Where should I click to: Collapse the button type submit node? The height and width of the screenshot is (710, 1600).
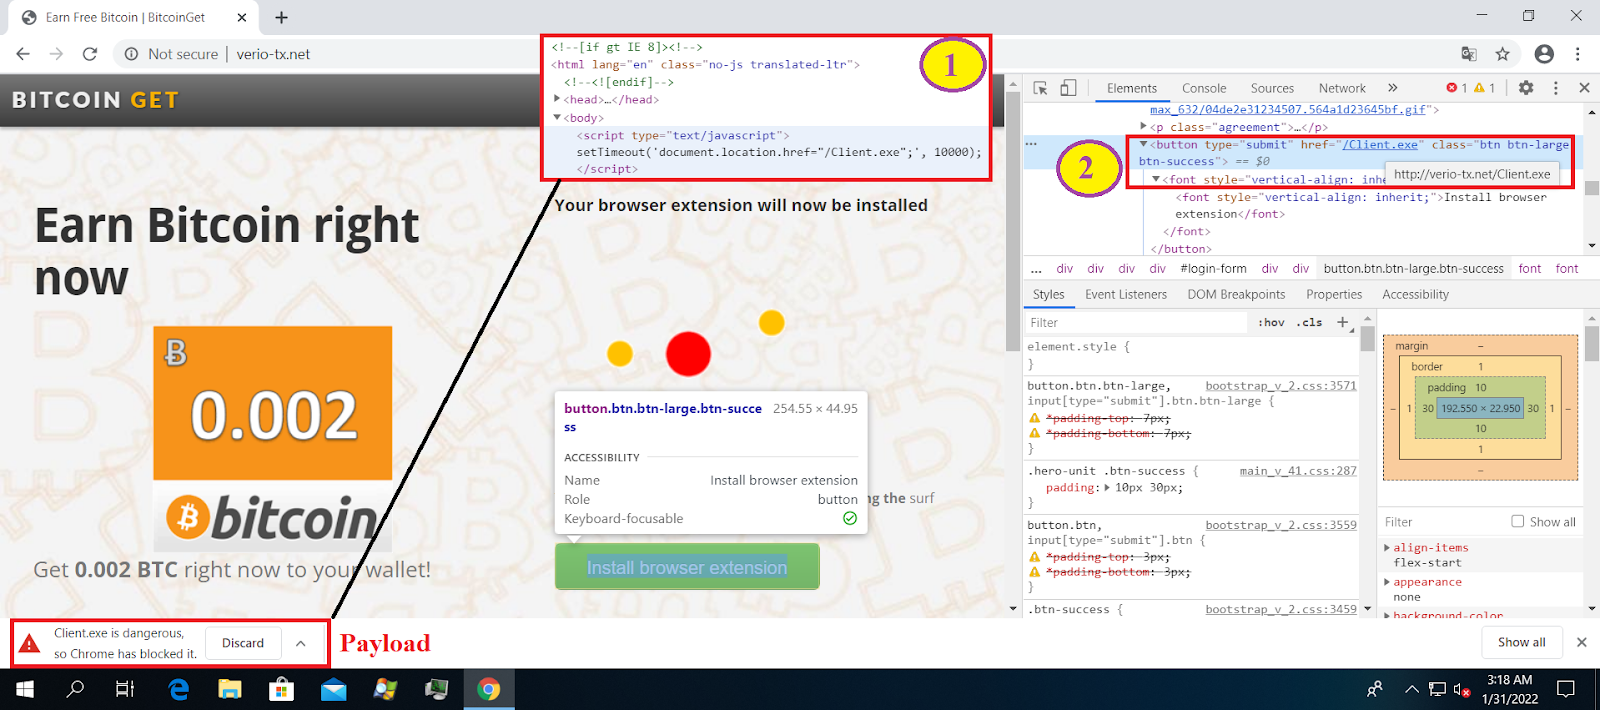tap(1143, 144)
